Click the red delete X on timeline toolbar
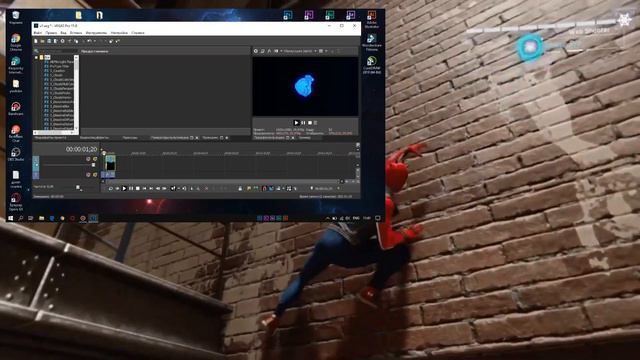Screen dimensions: 640x360 [x=206, y=188]
